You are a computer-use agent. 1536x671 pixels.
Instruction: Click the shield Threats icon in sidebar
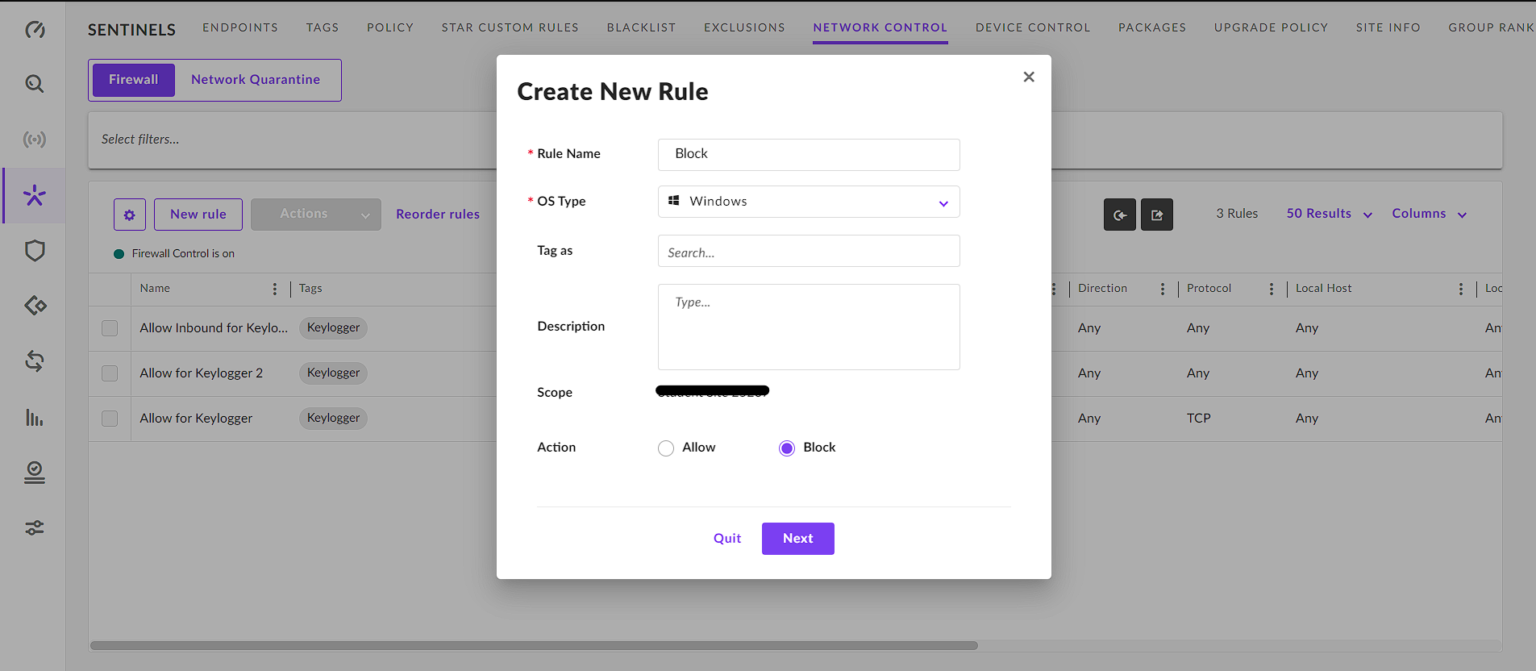point(34,251)
